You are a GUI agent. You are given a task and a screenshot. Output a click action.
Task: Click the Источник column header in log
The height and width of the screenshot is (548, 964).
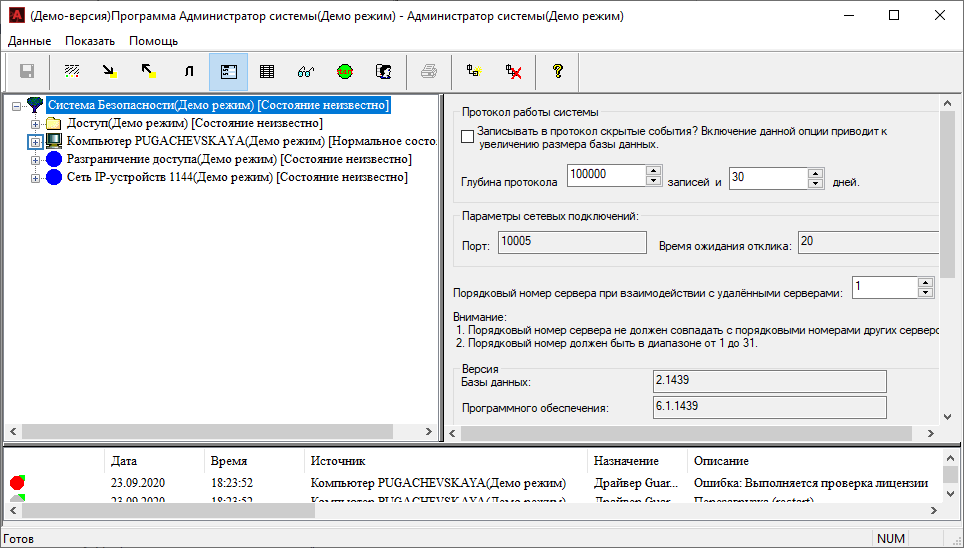(337, 461)
